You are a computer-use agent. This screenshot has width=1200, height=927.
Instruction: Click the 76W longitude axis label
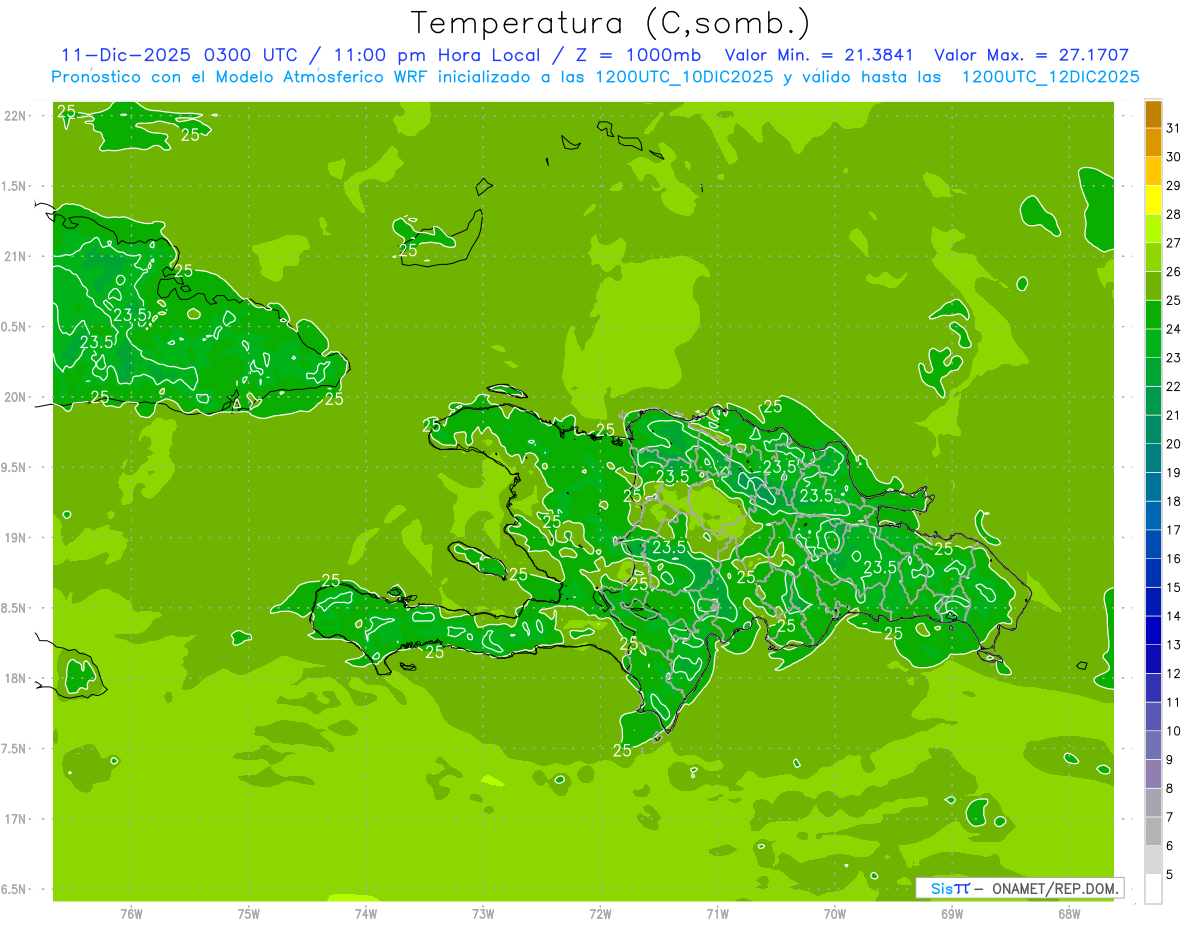click(131, 914)
